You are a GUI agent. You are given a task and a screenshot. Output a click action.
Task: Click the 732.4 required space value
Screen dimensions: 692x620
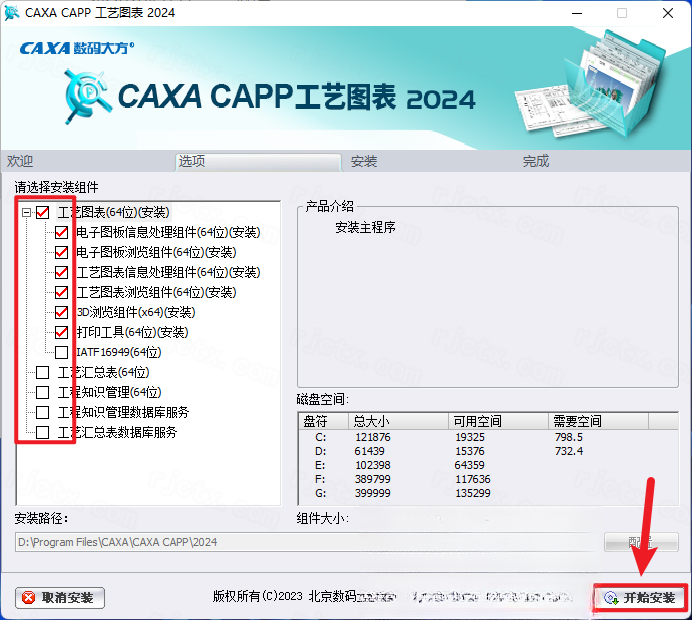[x=568, y=451]
